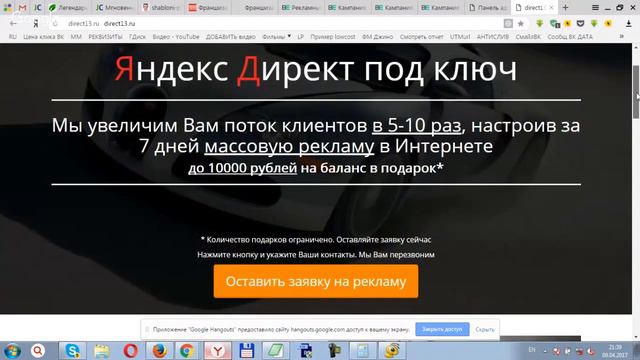640x360 pixels.
Task: Open File Explorer from the taskbar
Action: (101, 351)
